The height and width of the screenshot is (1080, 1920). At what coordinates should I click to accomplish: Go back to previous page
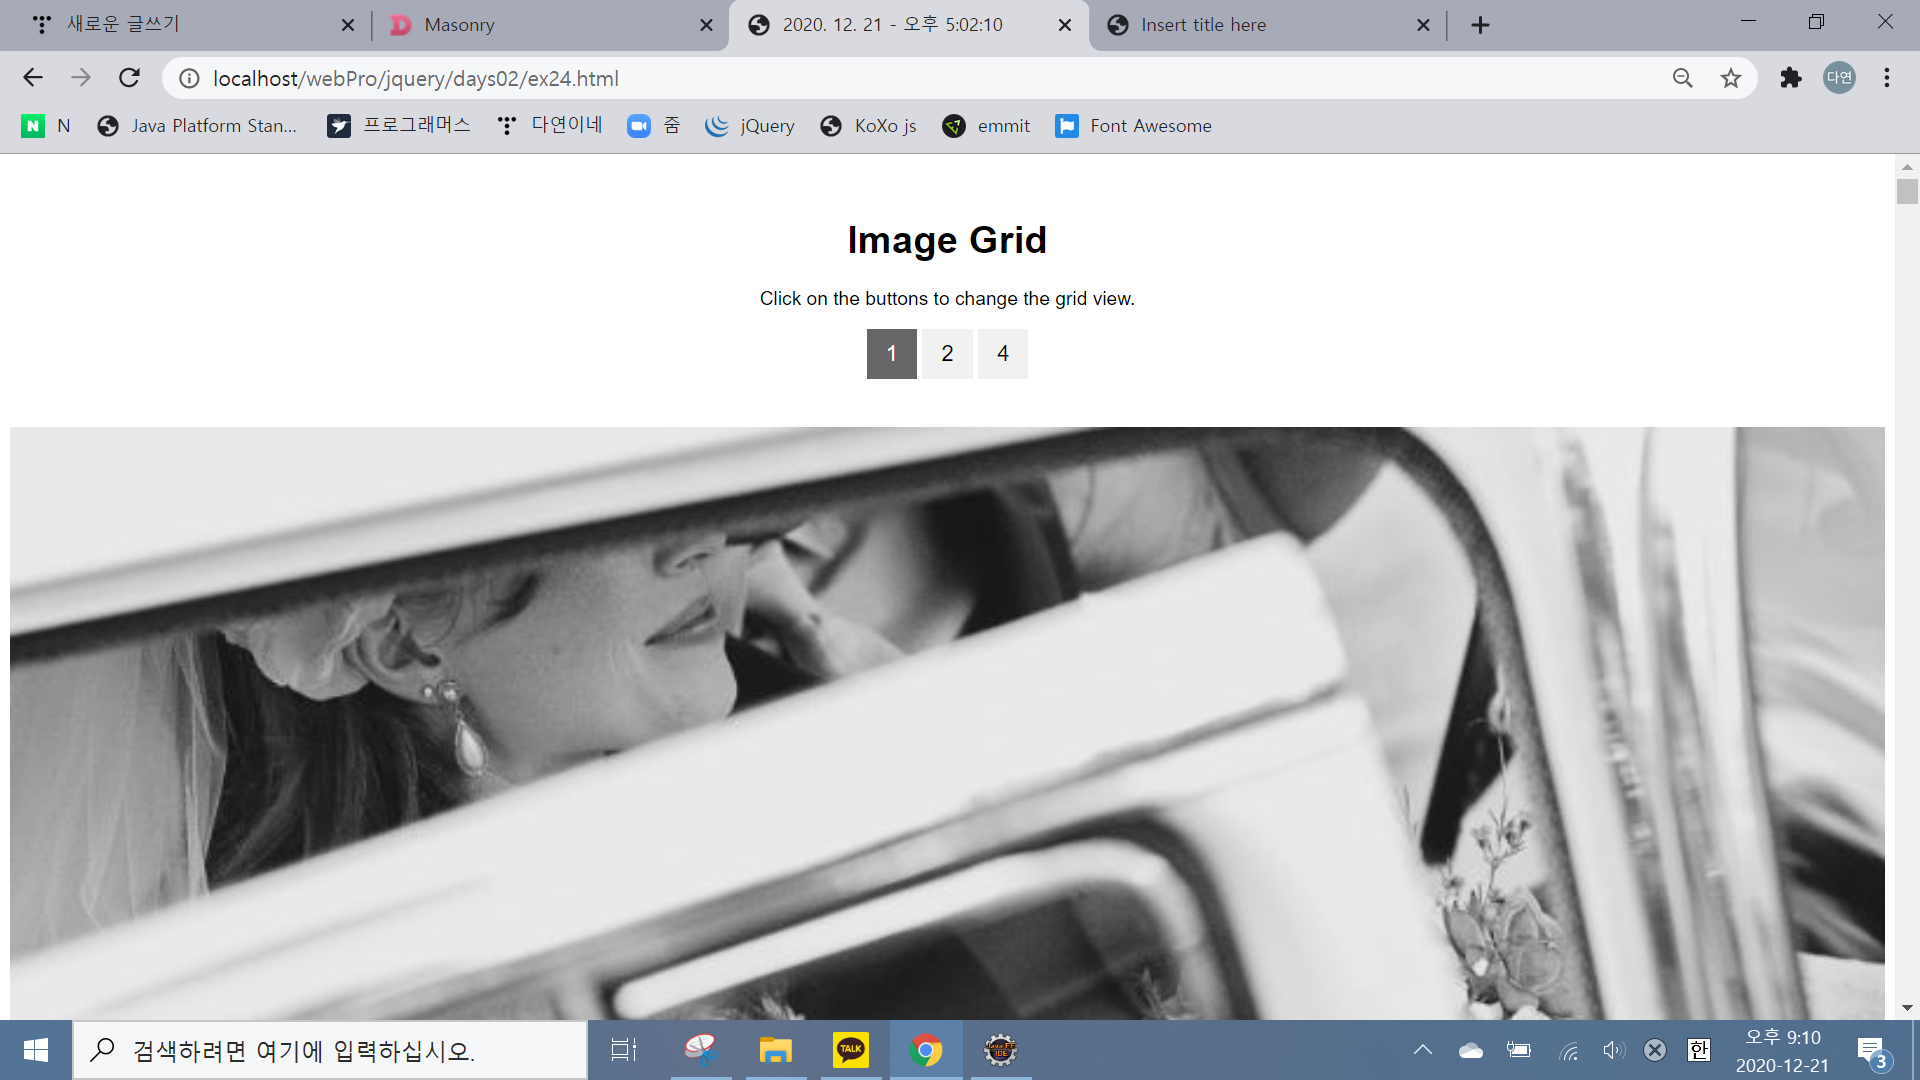point(33,78)
